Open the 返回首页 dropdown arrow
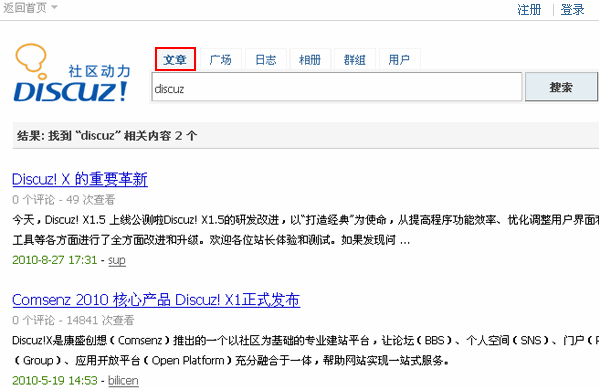Image resolution: width=599 pixels, height=389 pixels. [54, 7]
